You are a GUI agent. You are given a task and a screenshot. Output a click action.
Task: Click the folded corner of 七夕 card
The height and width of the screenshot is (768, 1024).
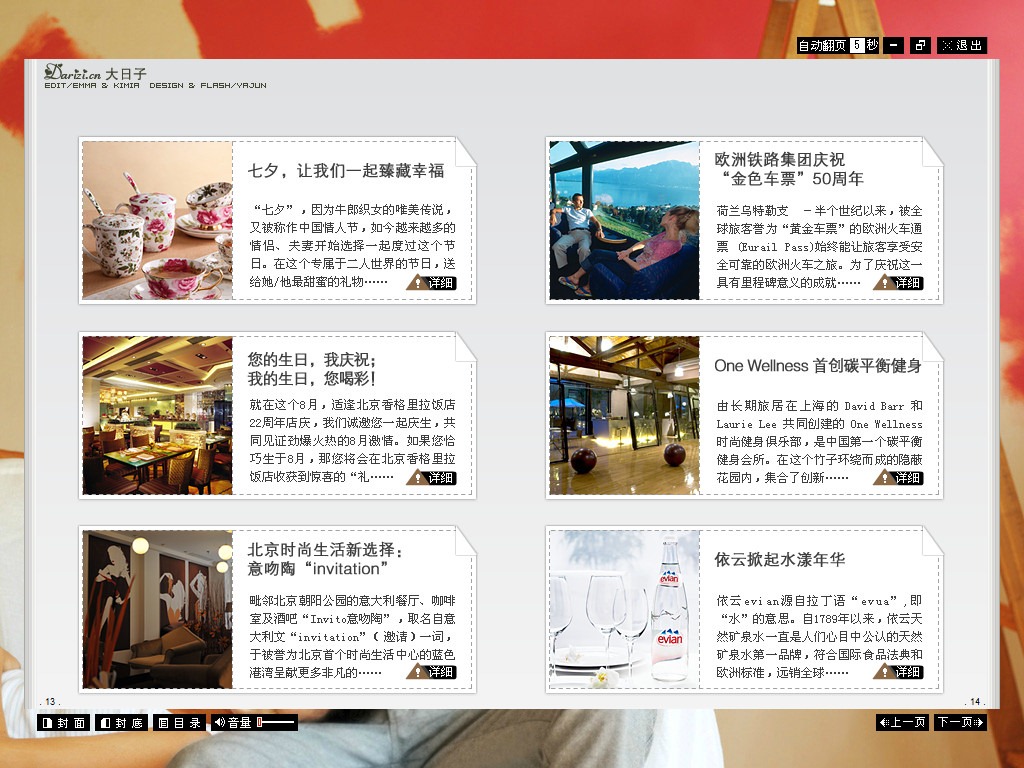(465, 152)
